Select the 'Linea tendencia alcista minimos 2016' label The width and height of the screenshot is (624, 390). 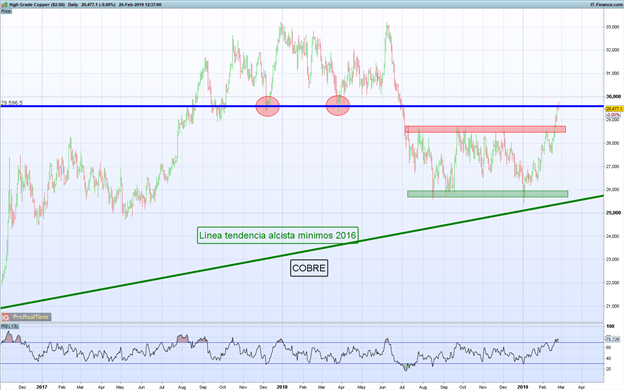point(278,235)
